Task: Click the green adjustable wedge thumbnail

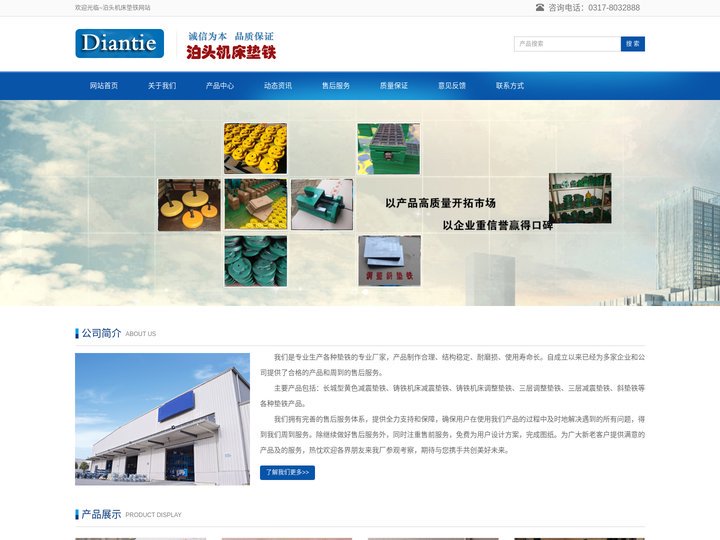Action: [322, 205]
